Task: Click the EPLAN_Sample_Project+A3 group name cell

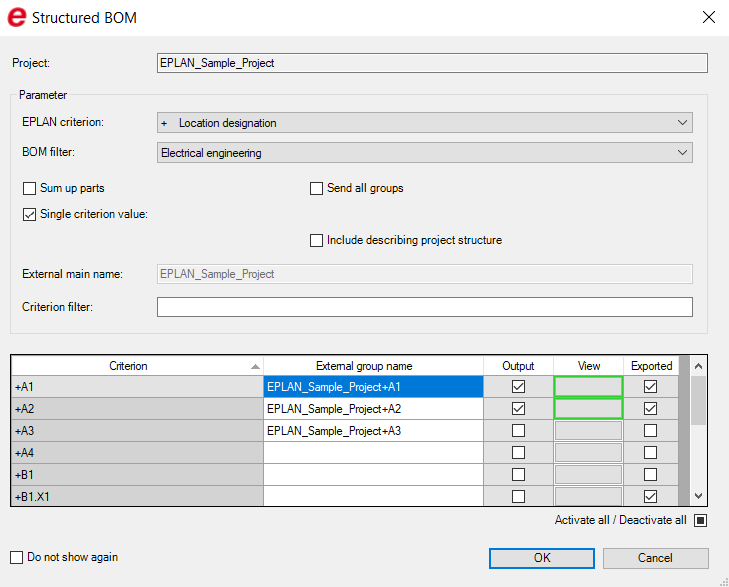Action: click(373, 431)
